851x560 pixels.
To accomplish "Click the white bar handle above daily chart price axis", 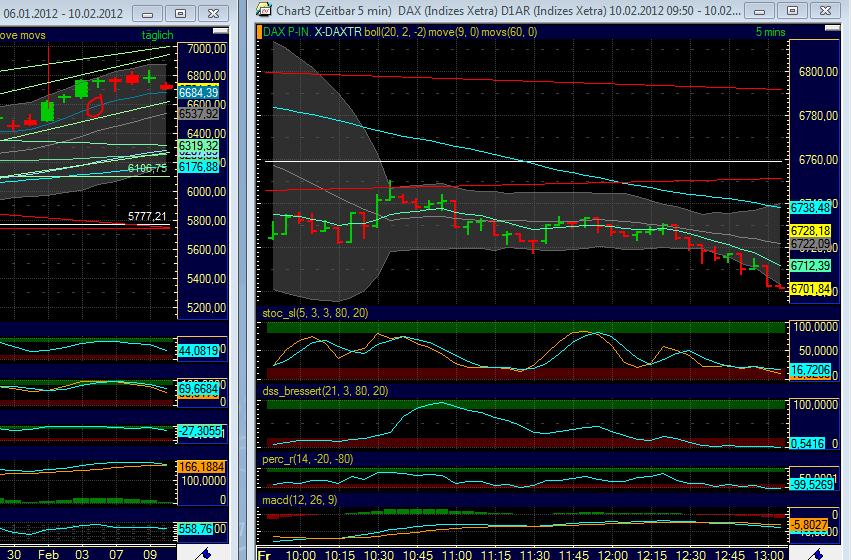I will pos(220,31).
